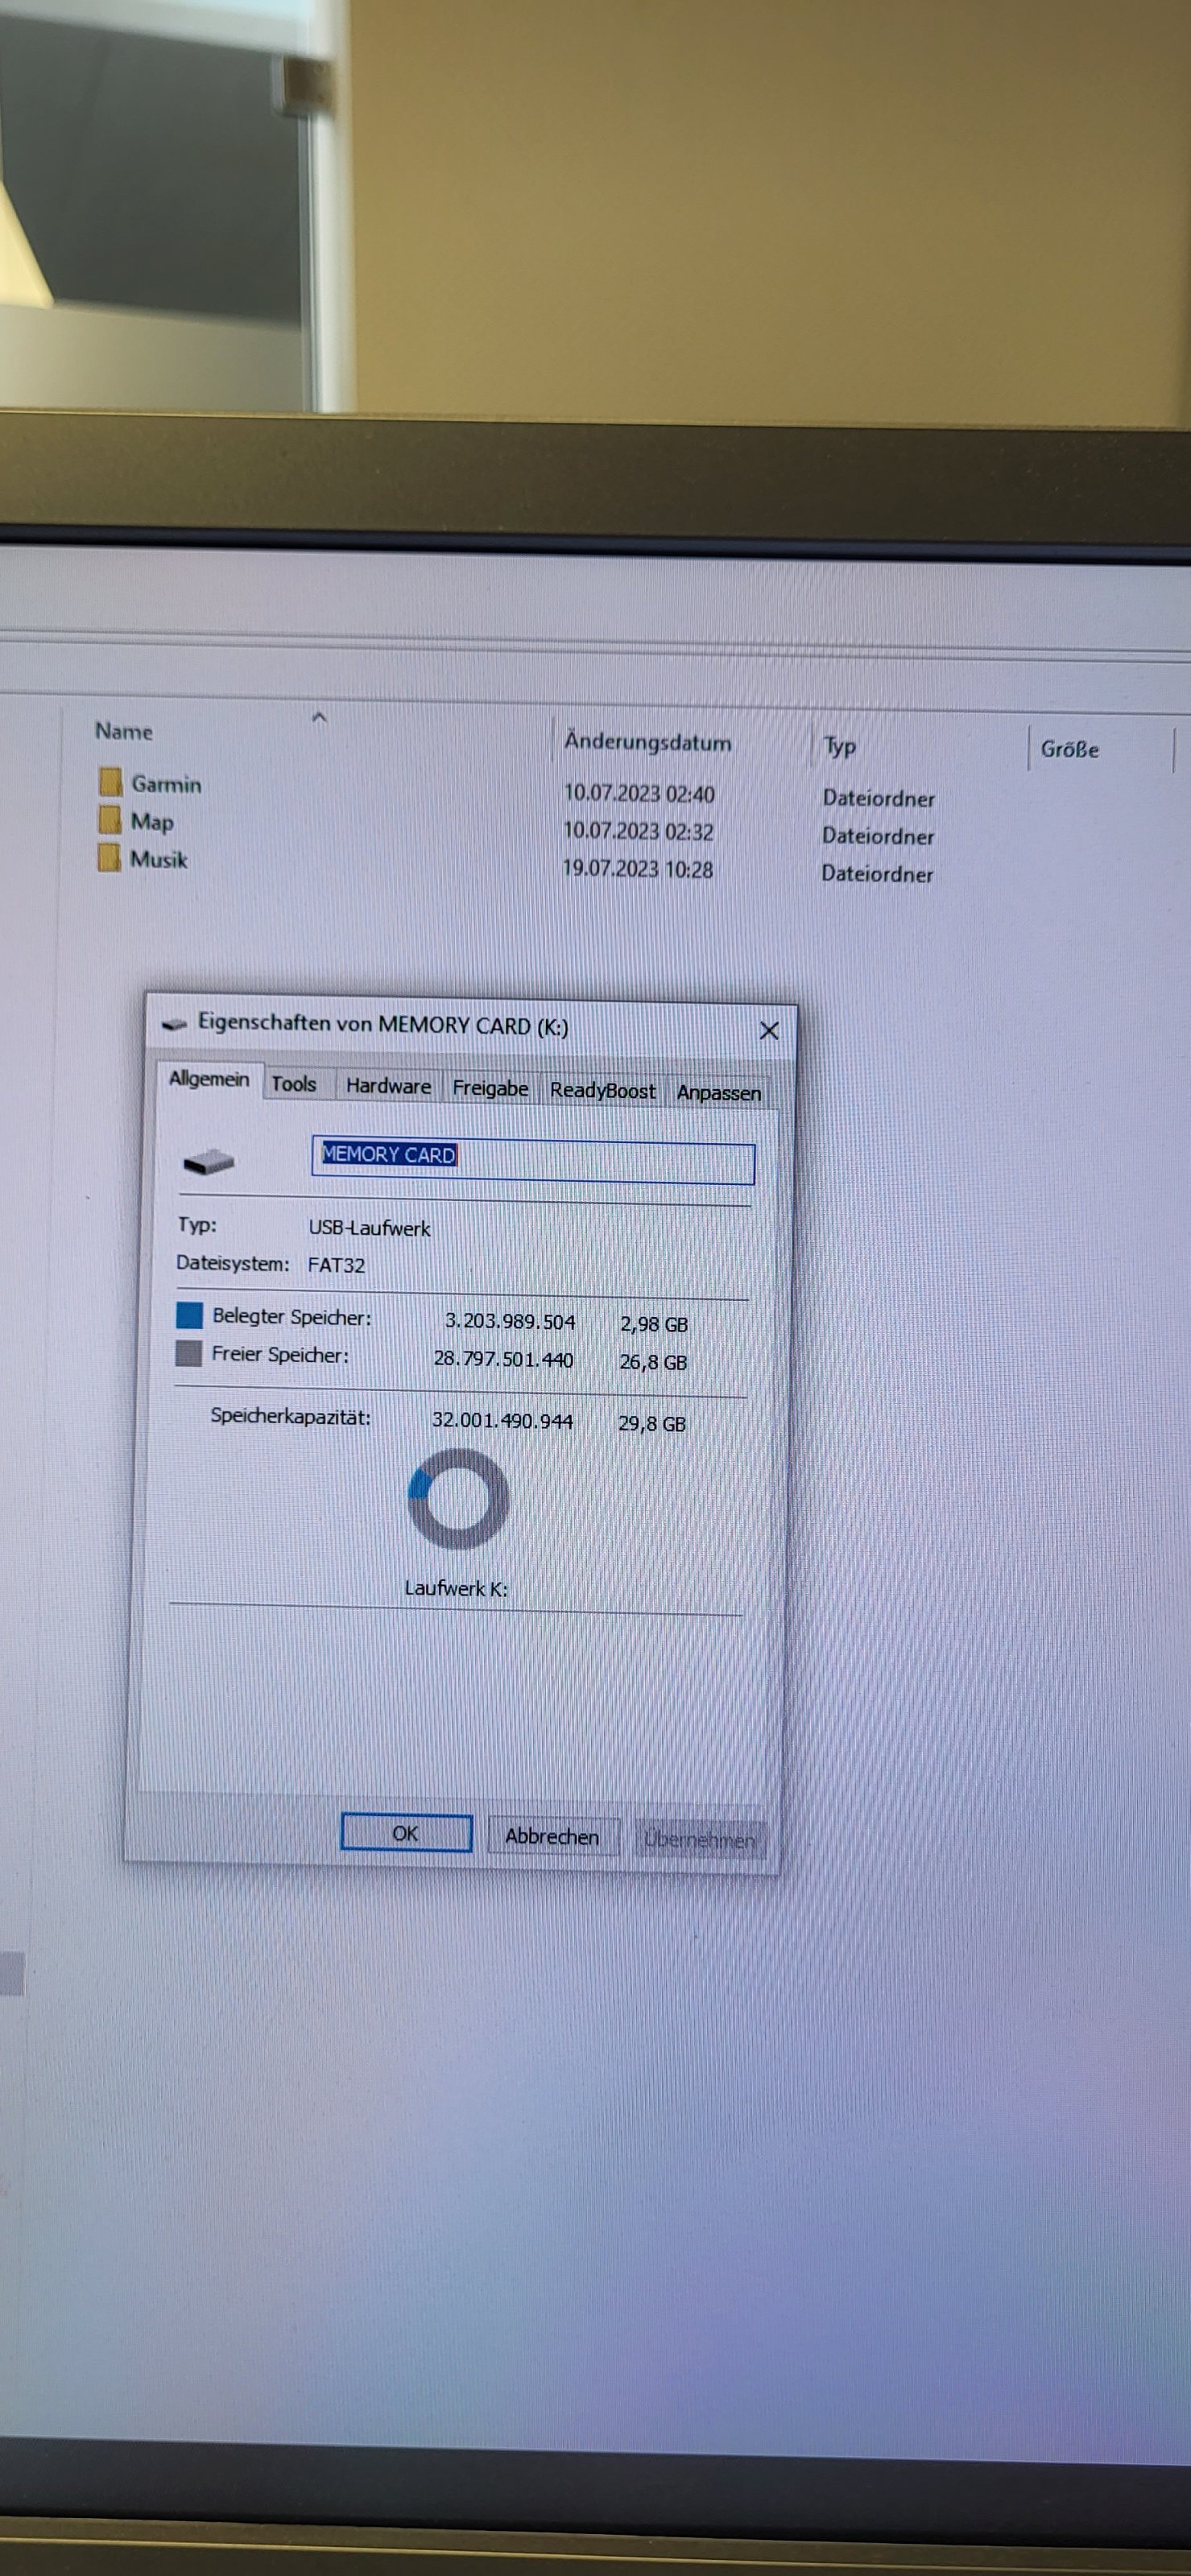Click the blue Belegter Speicher color square
The width and height of the screenshot is (1191, 2576).
pos(189,1315)
